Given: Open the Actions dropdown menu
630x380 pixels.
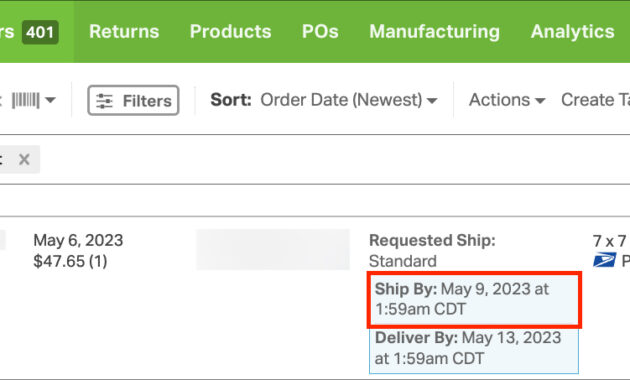Looking at the screenshot, I should [x=507, y=100].
